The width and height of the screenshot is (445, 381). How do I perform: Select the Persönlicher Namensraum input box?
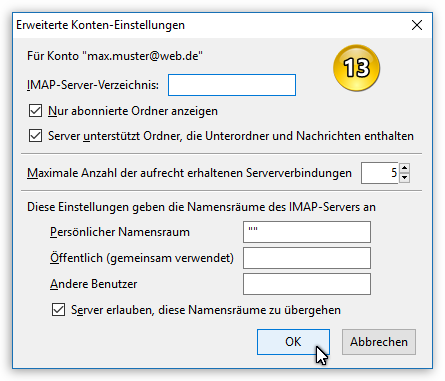coord(307,232)
